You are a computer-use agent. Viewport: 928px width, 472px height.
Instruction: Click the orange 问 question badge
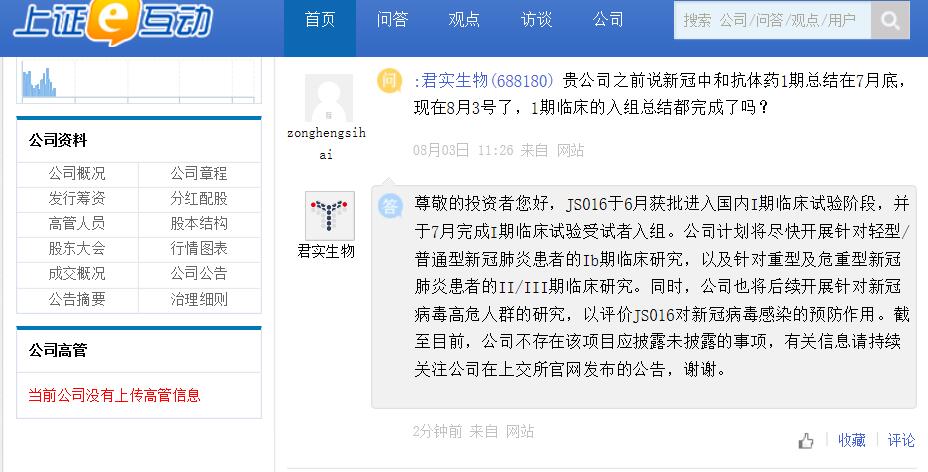pyautogui.click(x=389, y=81)
